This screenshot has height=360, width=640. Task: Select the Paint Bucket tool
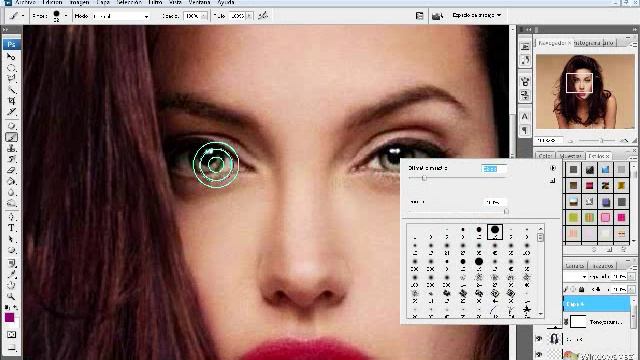(x=11, y=181)
